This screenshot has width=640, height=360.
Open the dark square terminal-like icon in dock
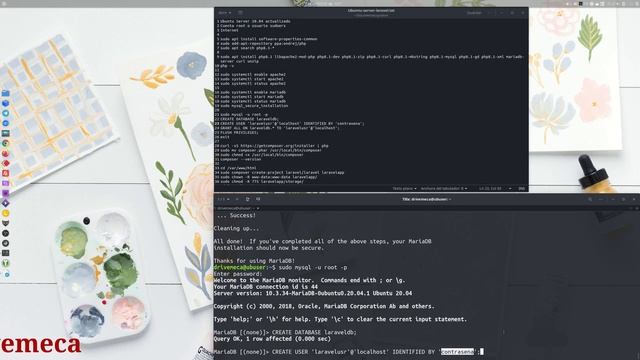[x=5, y=252]
